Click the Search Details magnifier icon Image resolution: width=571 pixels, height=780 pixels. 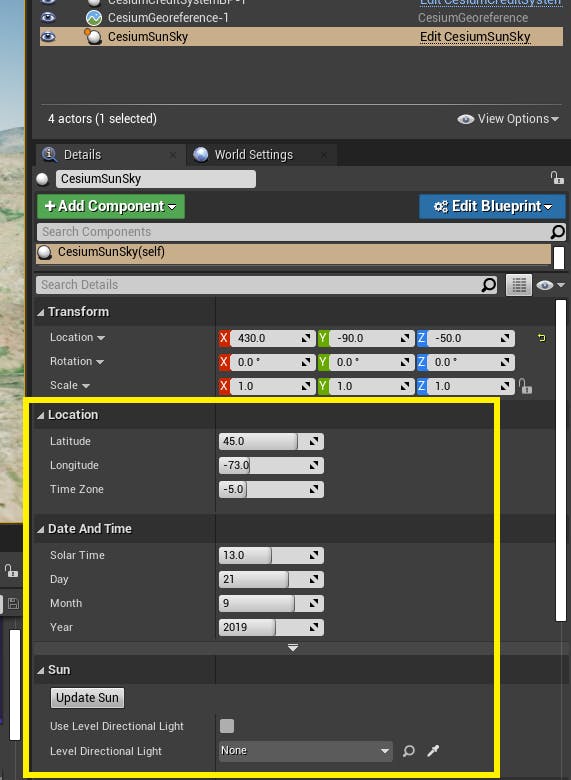pyautogui.click(x=488, y=285)
